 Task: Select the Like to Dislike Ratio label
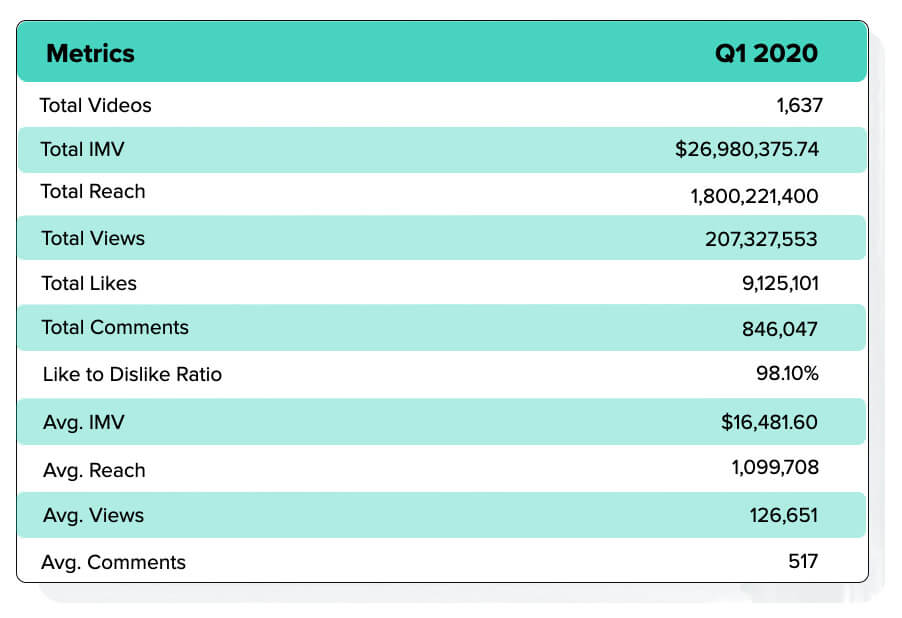coord(132,375)
